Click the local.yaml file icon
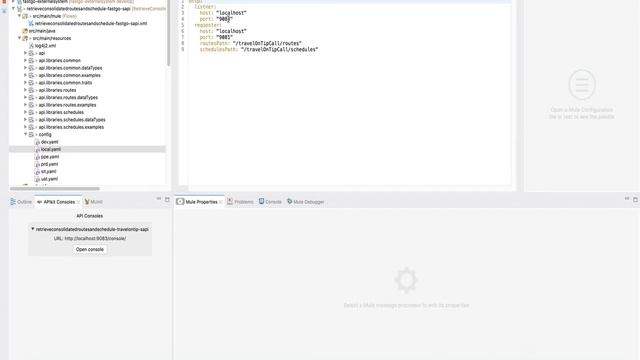Image resolution: width=640 pixels, height=360 pixels. [x=37, y=149]
